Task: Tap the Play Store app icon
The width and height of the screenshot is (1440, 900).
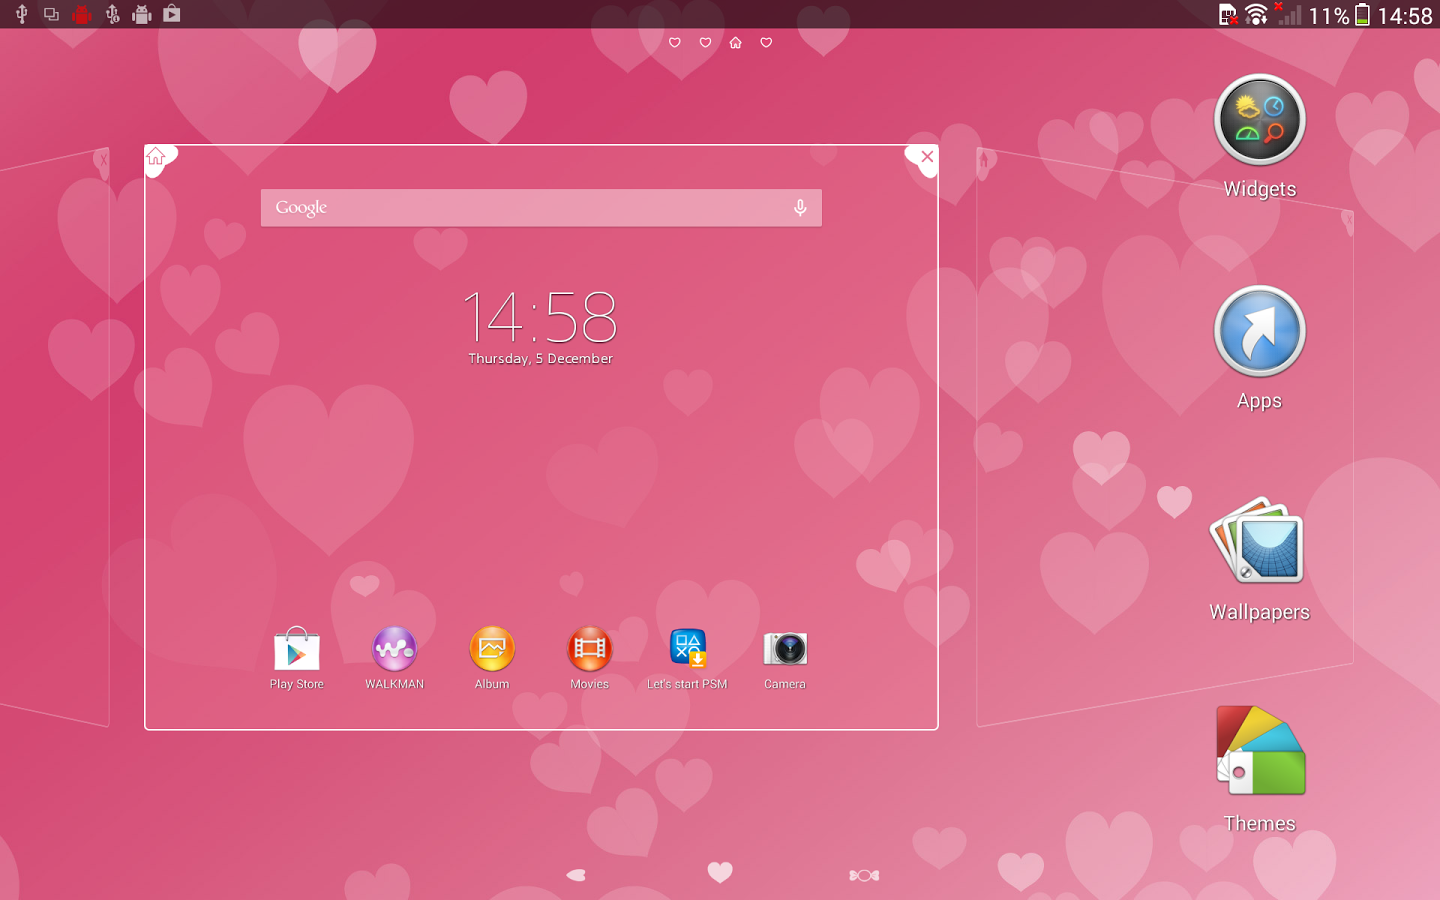Action: 296,649
